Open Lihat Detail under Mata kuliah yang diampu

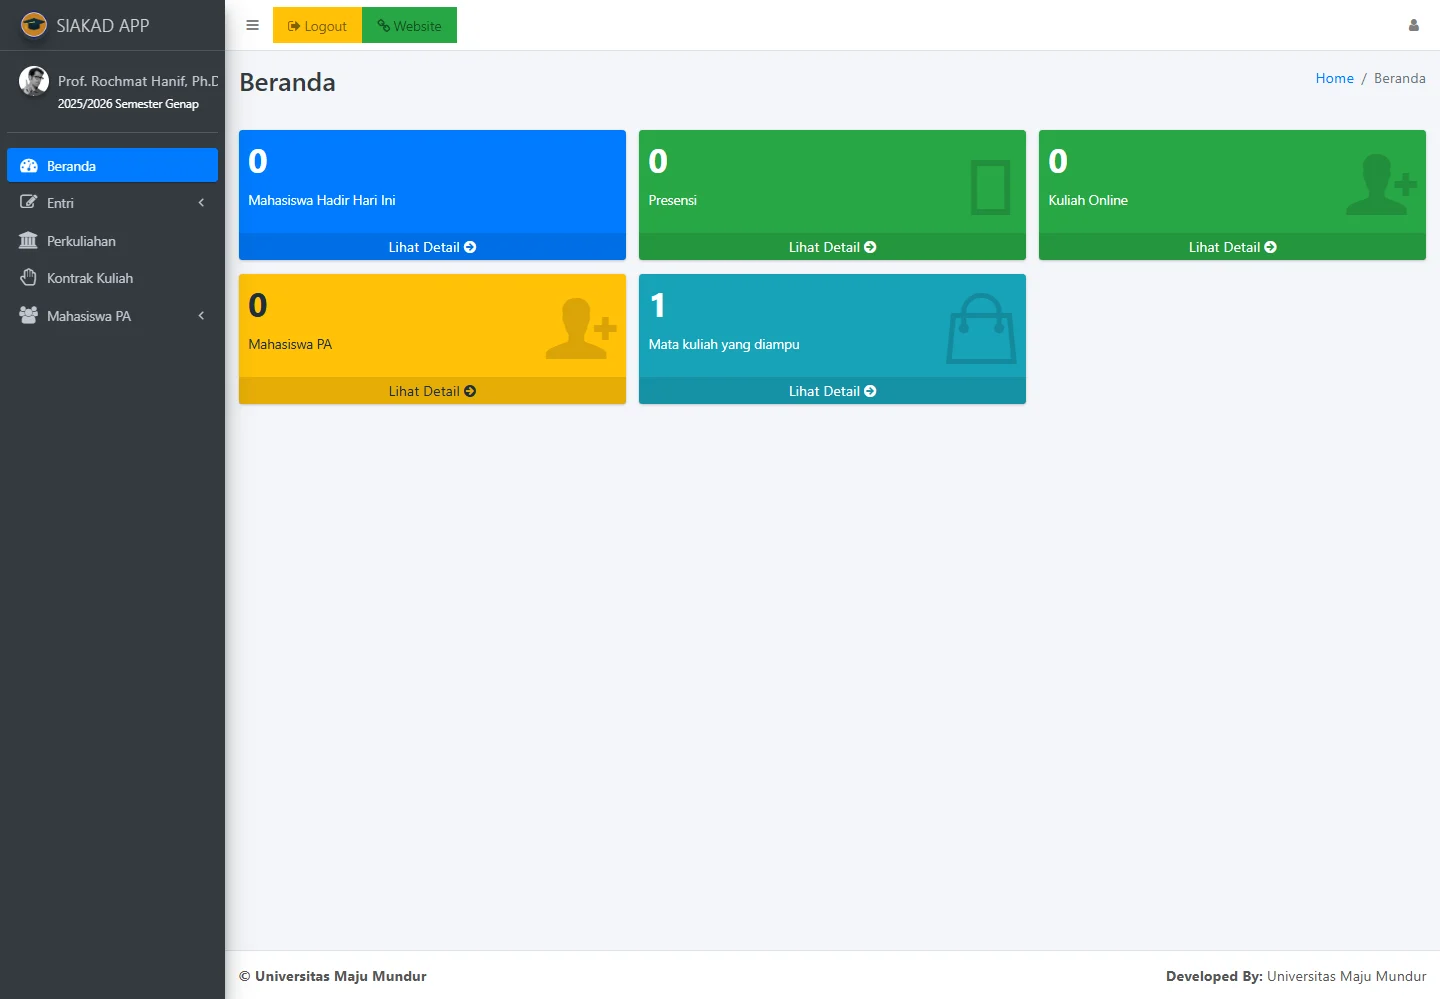(832, 391)
